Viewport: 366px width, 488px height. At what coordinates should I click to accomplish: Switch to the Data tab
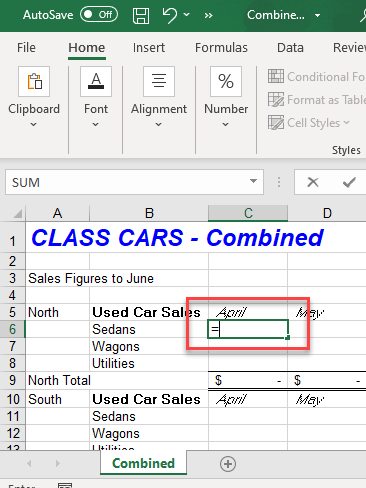[x=290, y=48]
